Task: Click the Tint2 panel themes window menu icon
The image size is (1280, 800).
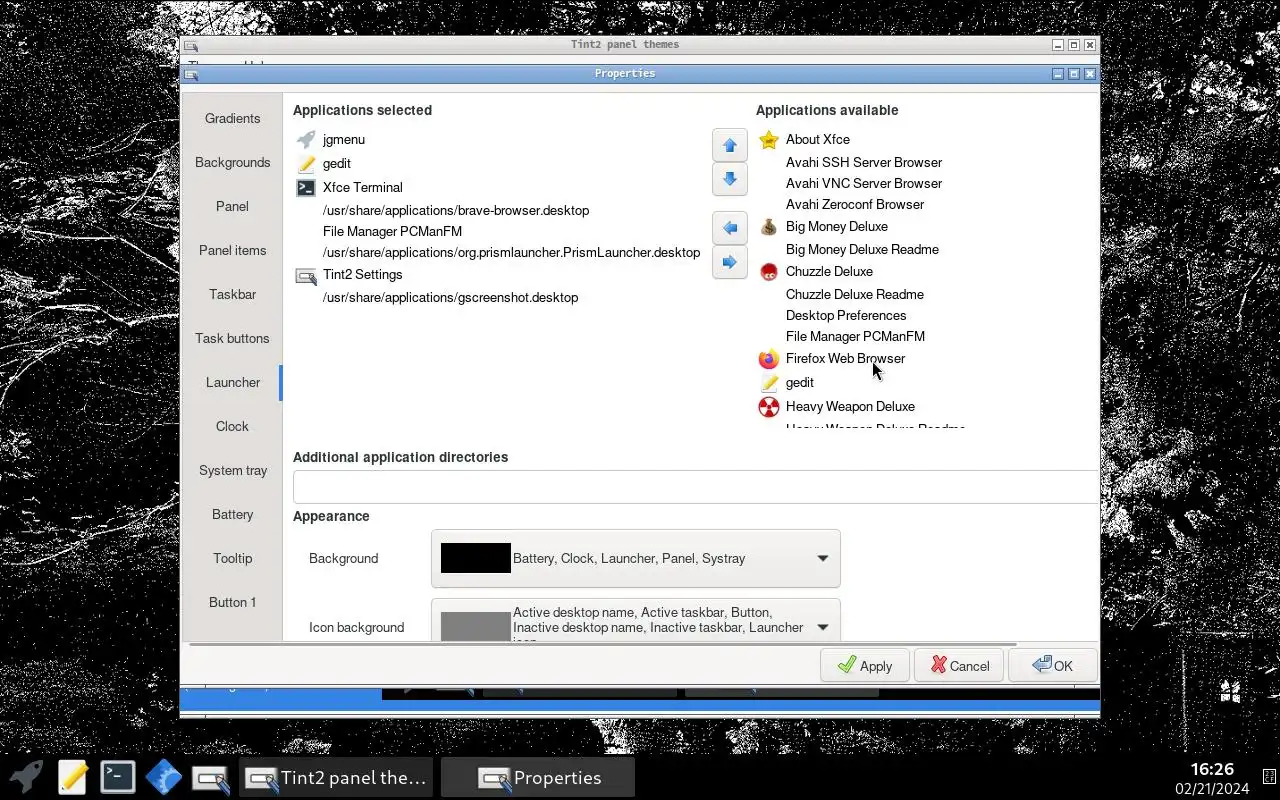Action: click(x=191, y=45)
